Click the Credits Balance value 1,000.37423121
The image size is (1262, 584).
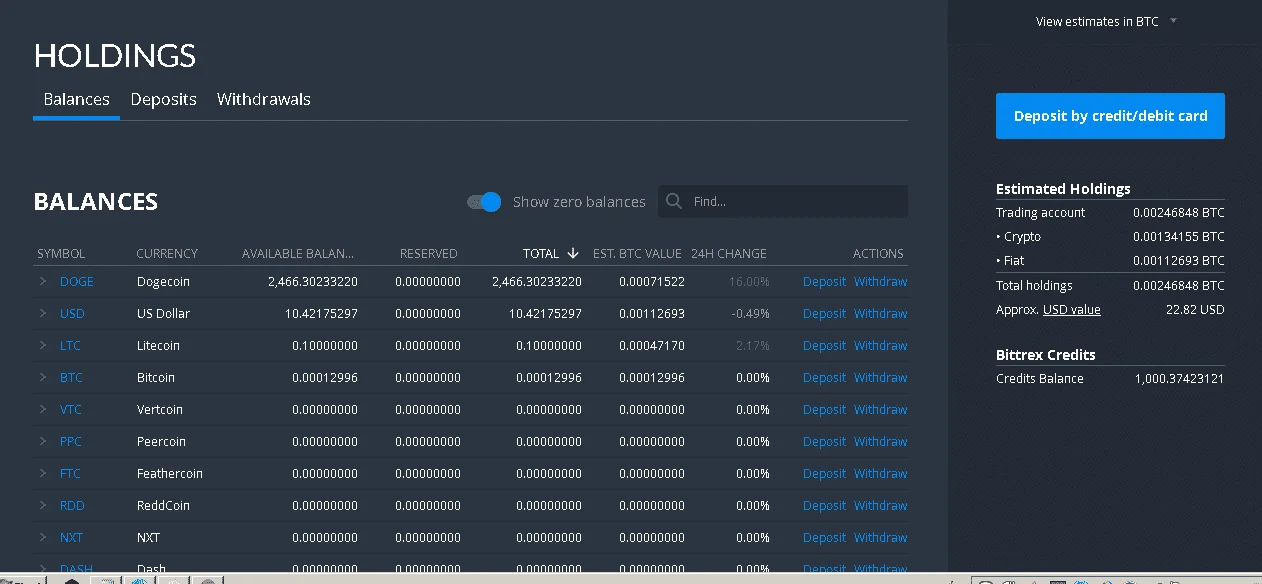[x=1179, y=379]
